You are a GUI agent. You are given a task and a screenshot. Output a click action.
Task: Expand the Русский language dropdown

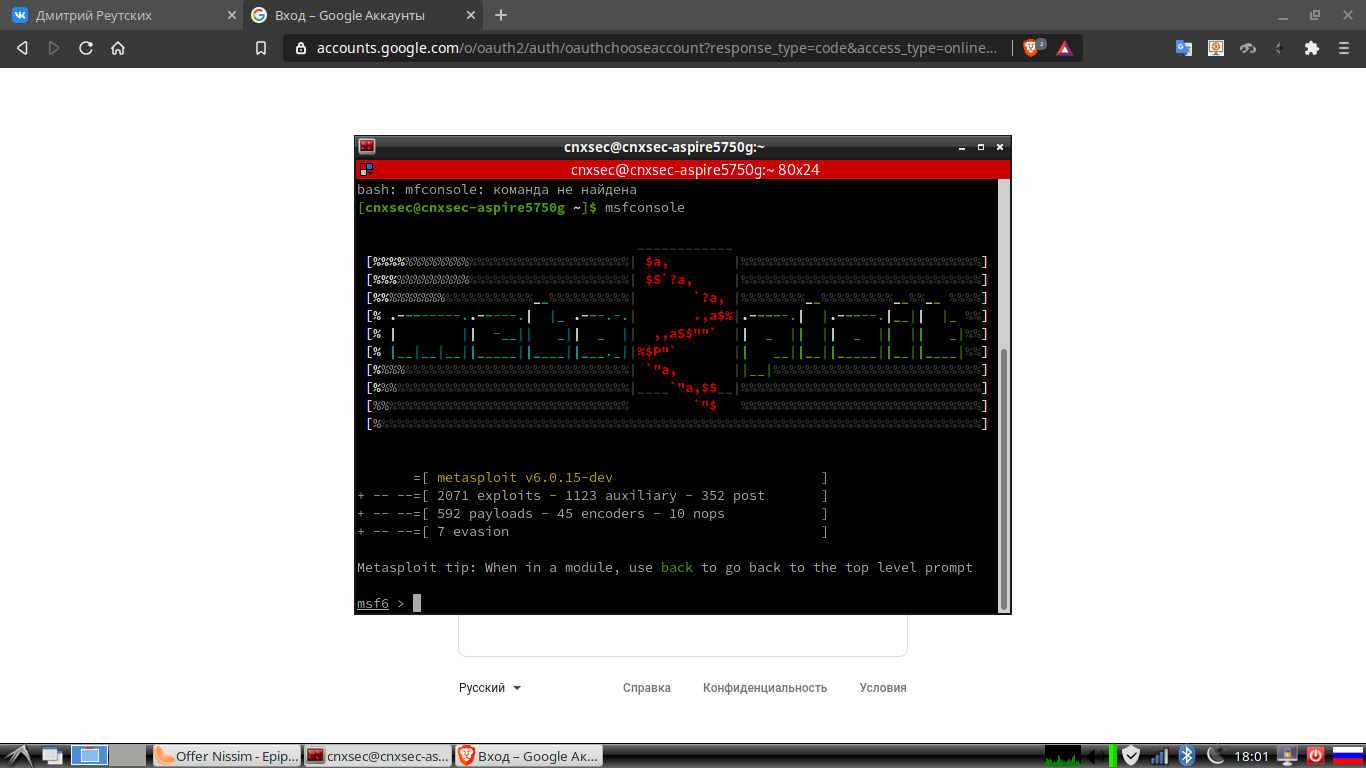click(490, 688)
